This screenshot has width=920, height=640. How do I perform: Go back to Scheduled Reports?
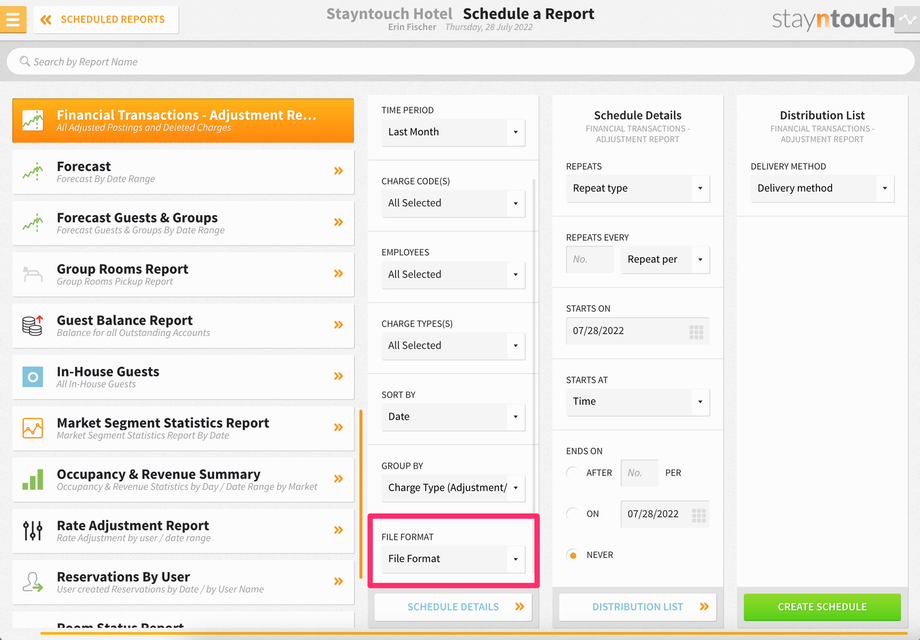[106, 19]
